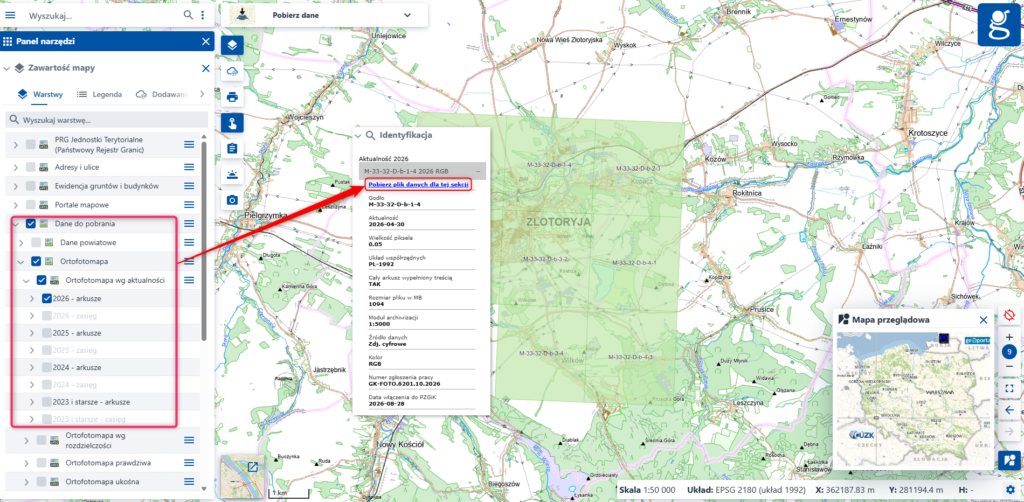Image resolution: width=1024 pixels, height=502 pixels.
Task: Click the main Wyszukaj search field
Action: 103,15
